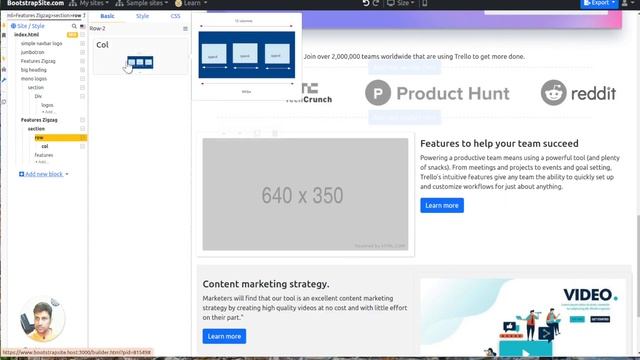Select index.html in the site tree
This screenshot has height=360, width=640.
click(27, 35)
